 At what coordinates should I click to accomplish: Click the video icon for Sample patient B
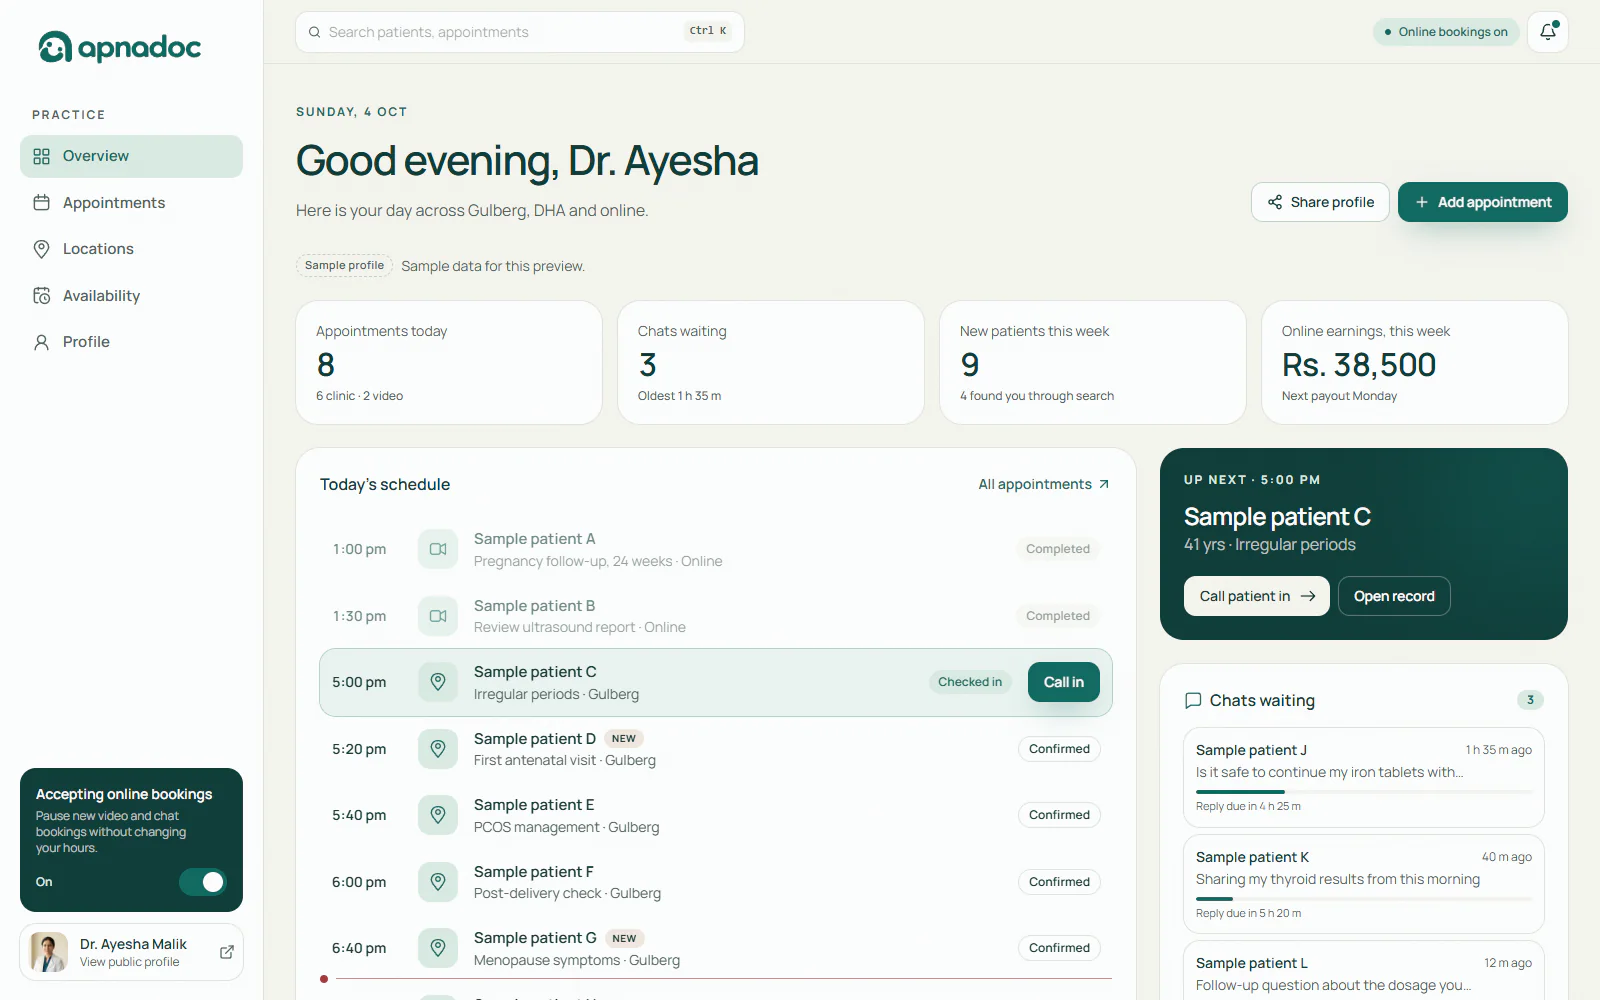click(x=438, y=616)
